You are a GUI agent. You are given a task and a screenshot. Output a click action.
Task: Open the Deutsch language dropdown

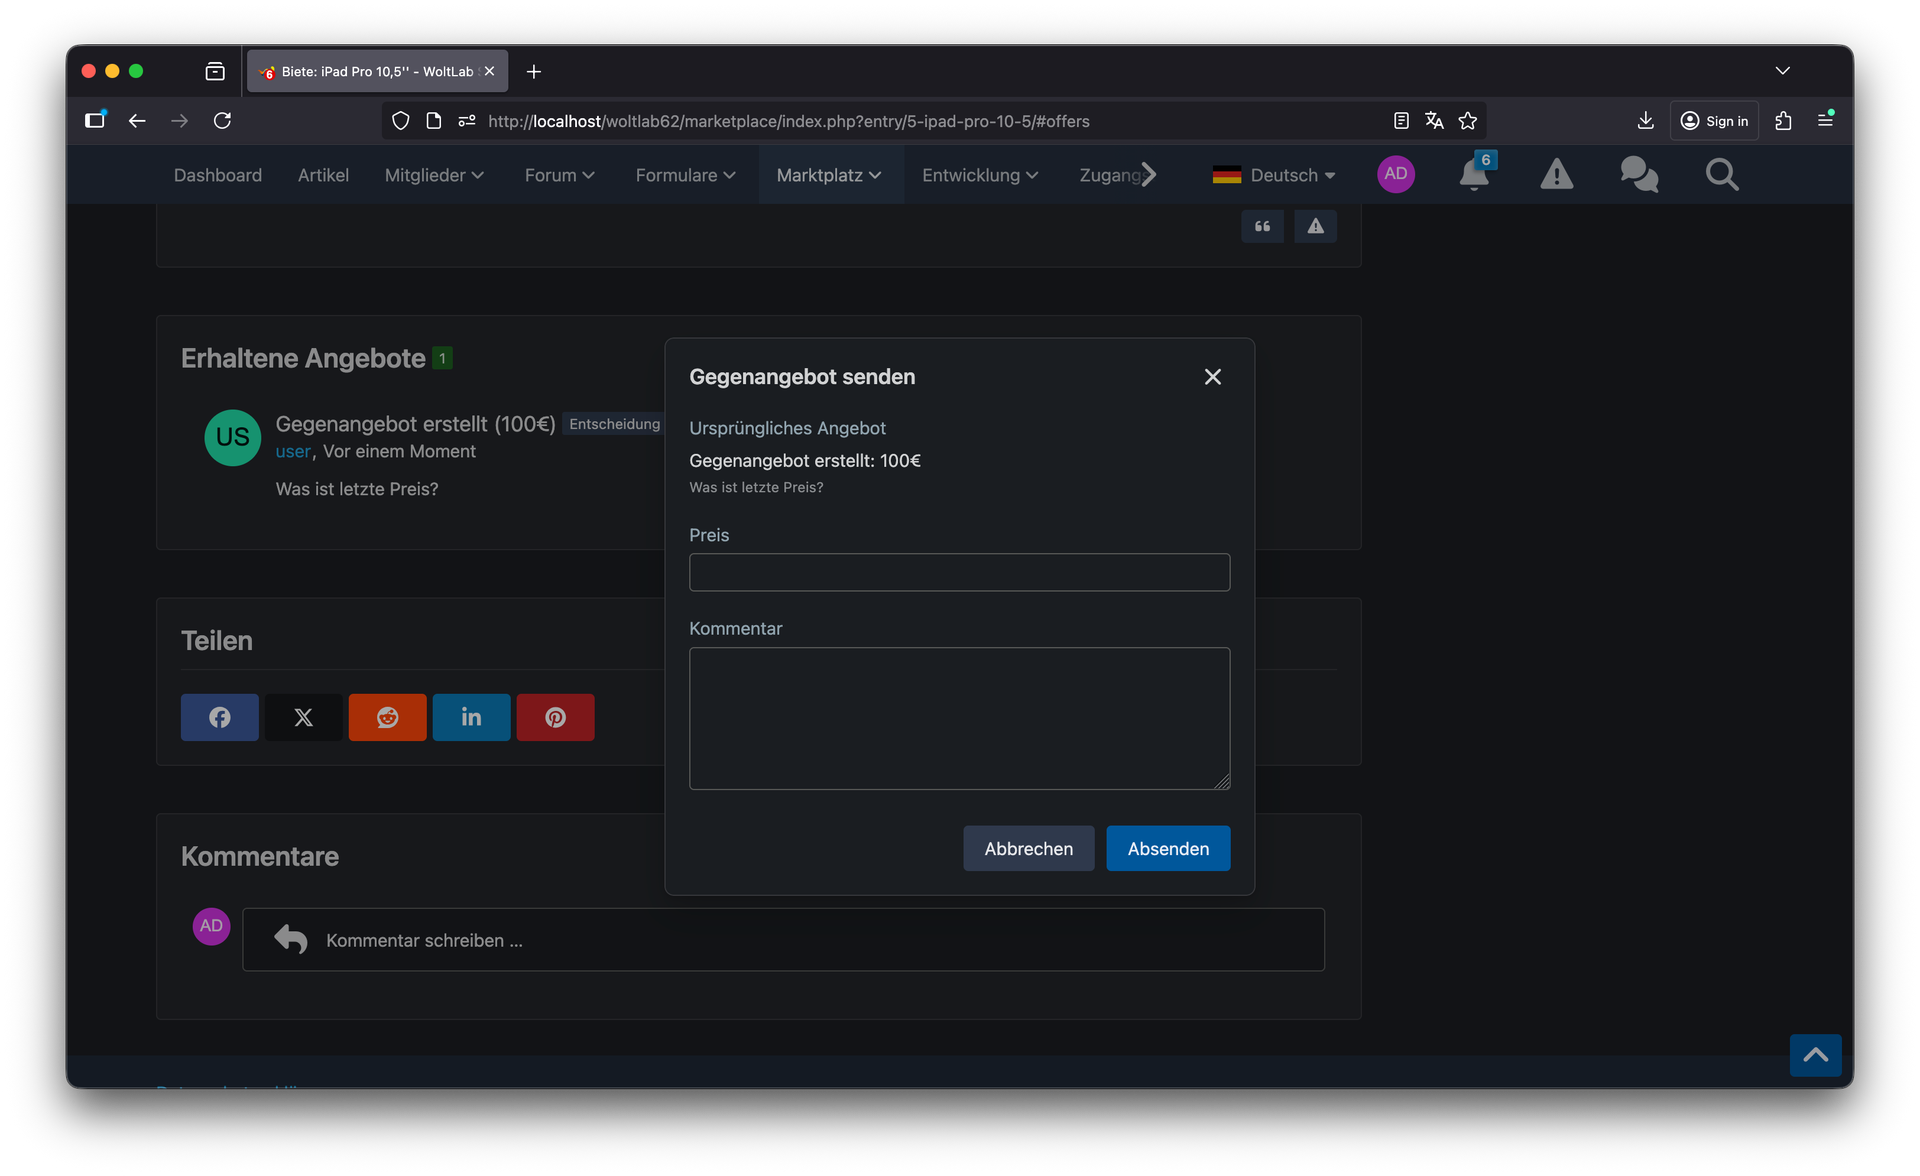pos(1274,175)
